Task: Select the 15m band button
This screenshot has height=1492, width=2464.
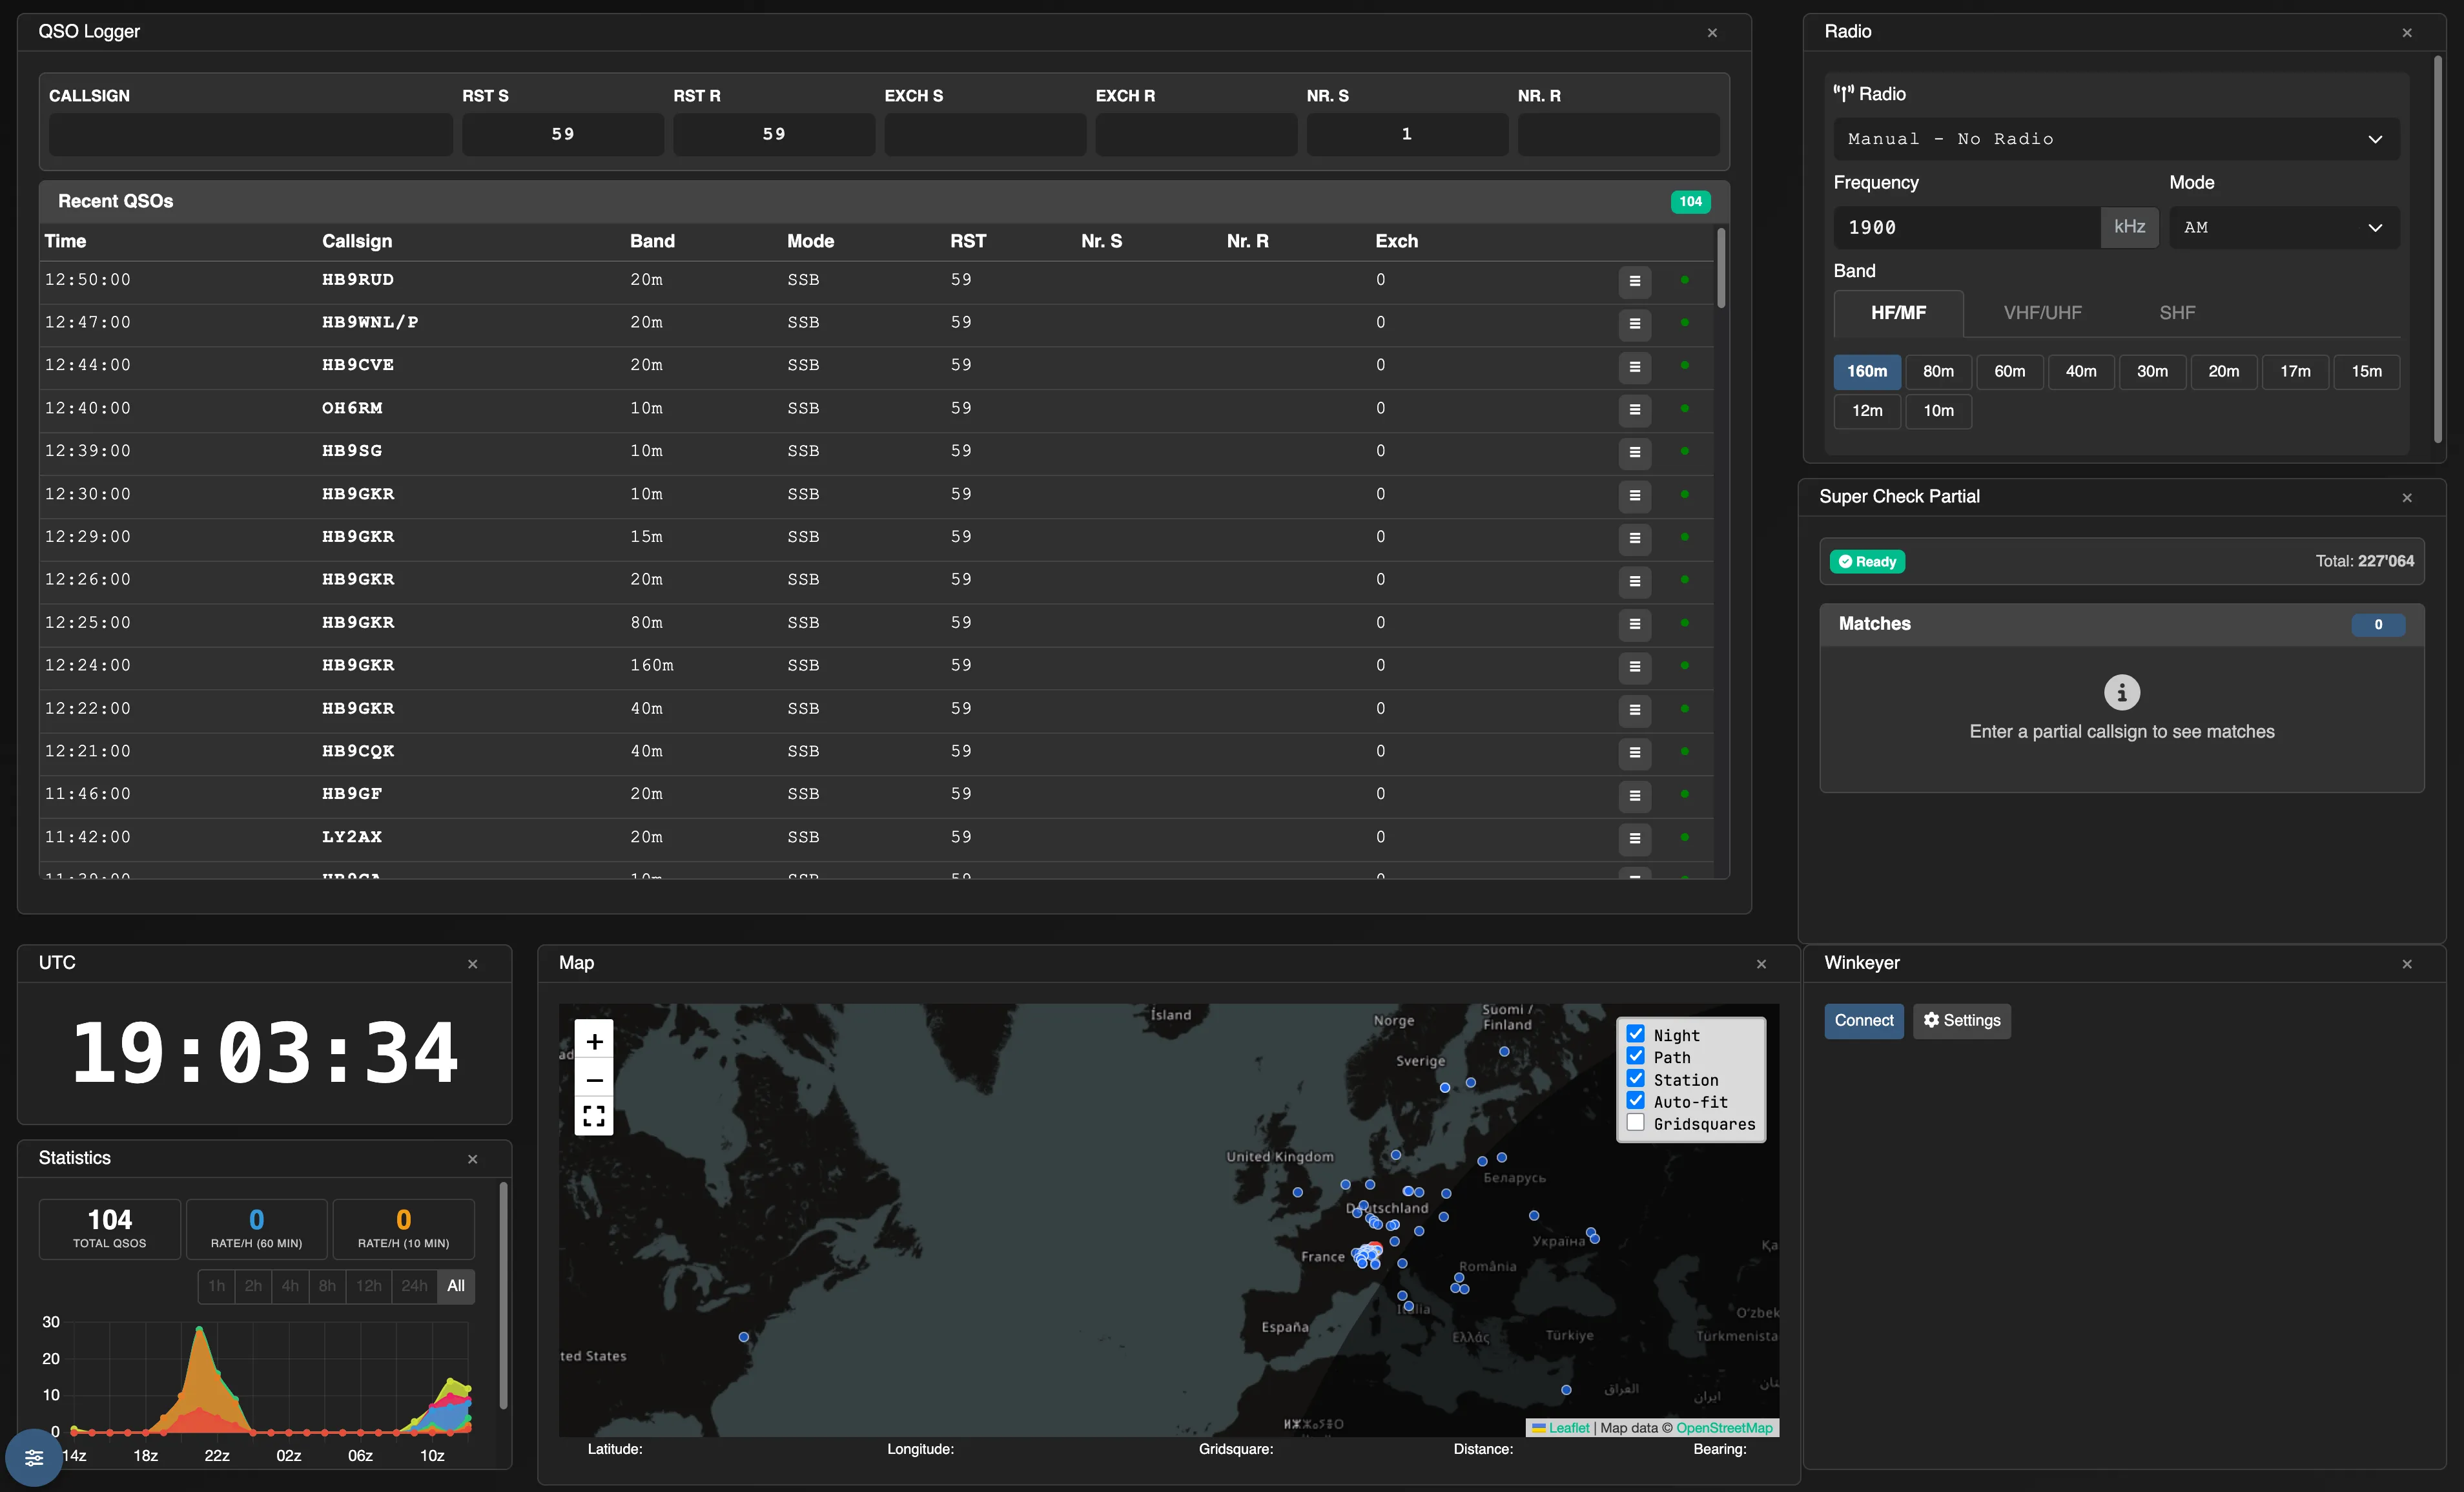Action: (x=2366, y=372)
